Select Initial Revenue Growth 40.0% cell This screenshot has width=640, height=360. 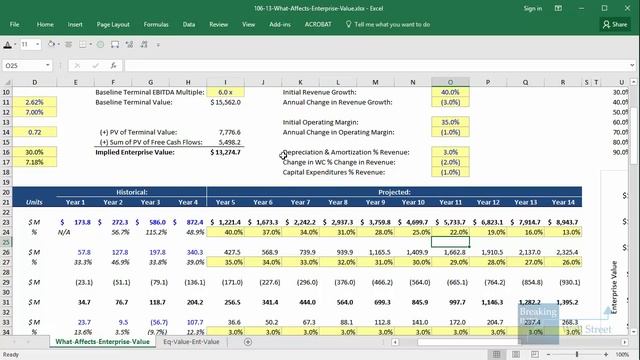(450, 92)
